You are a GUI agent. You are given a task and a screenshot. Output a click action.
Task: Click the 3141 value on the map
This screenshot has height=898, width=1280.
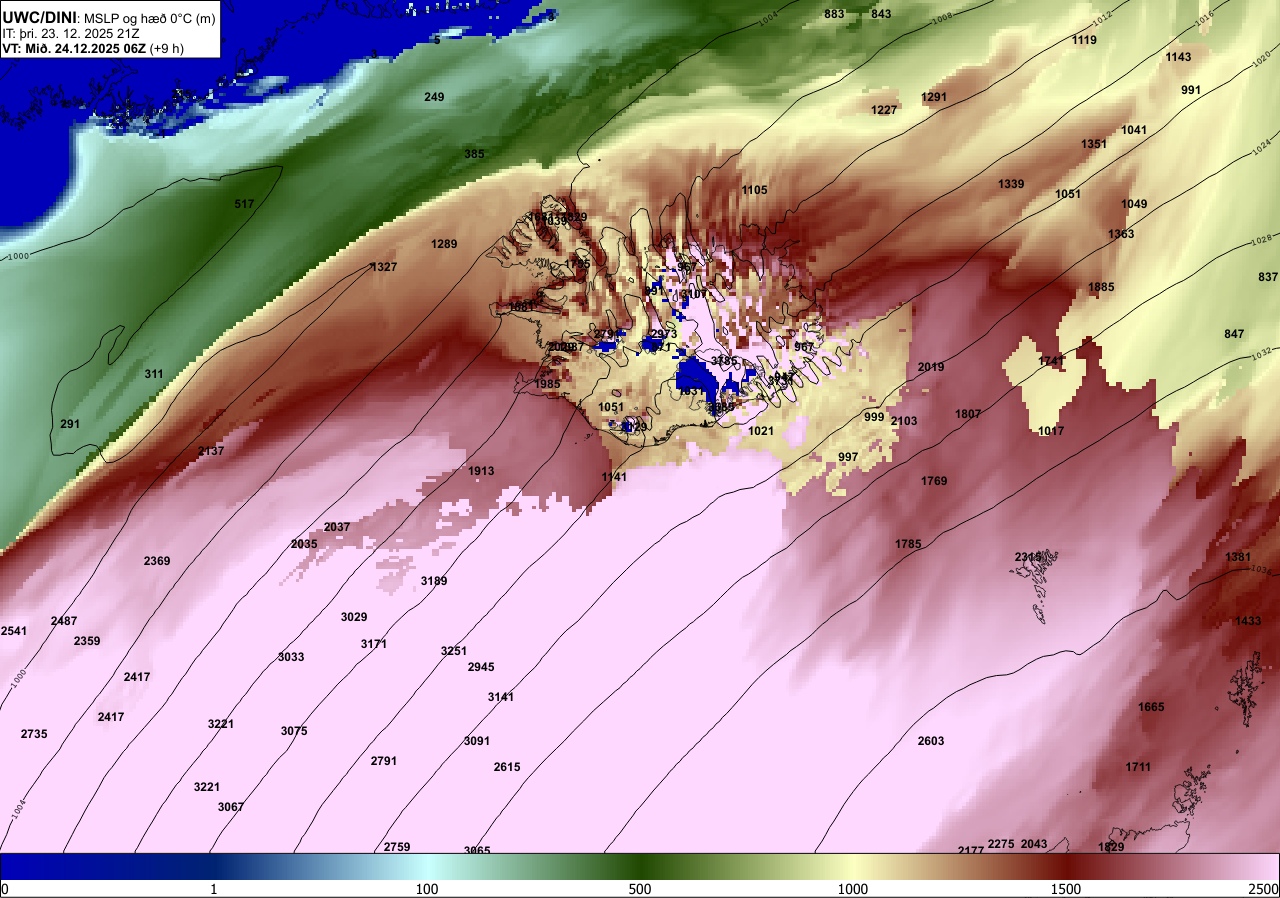click(x=501, y=697)
